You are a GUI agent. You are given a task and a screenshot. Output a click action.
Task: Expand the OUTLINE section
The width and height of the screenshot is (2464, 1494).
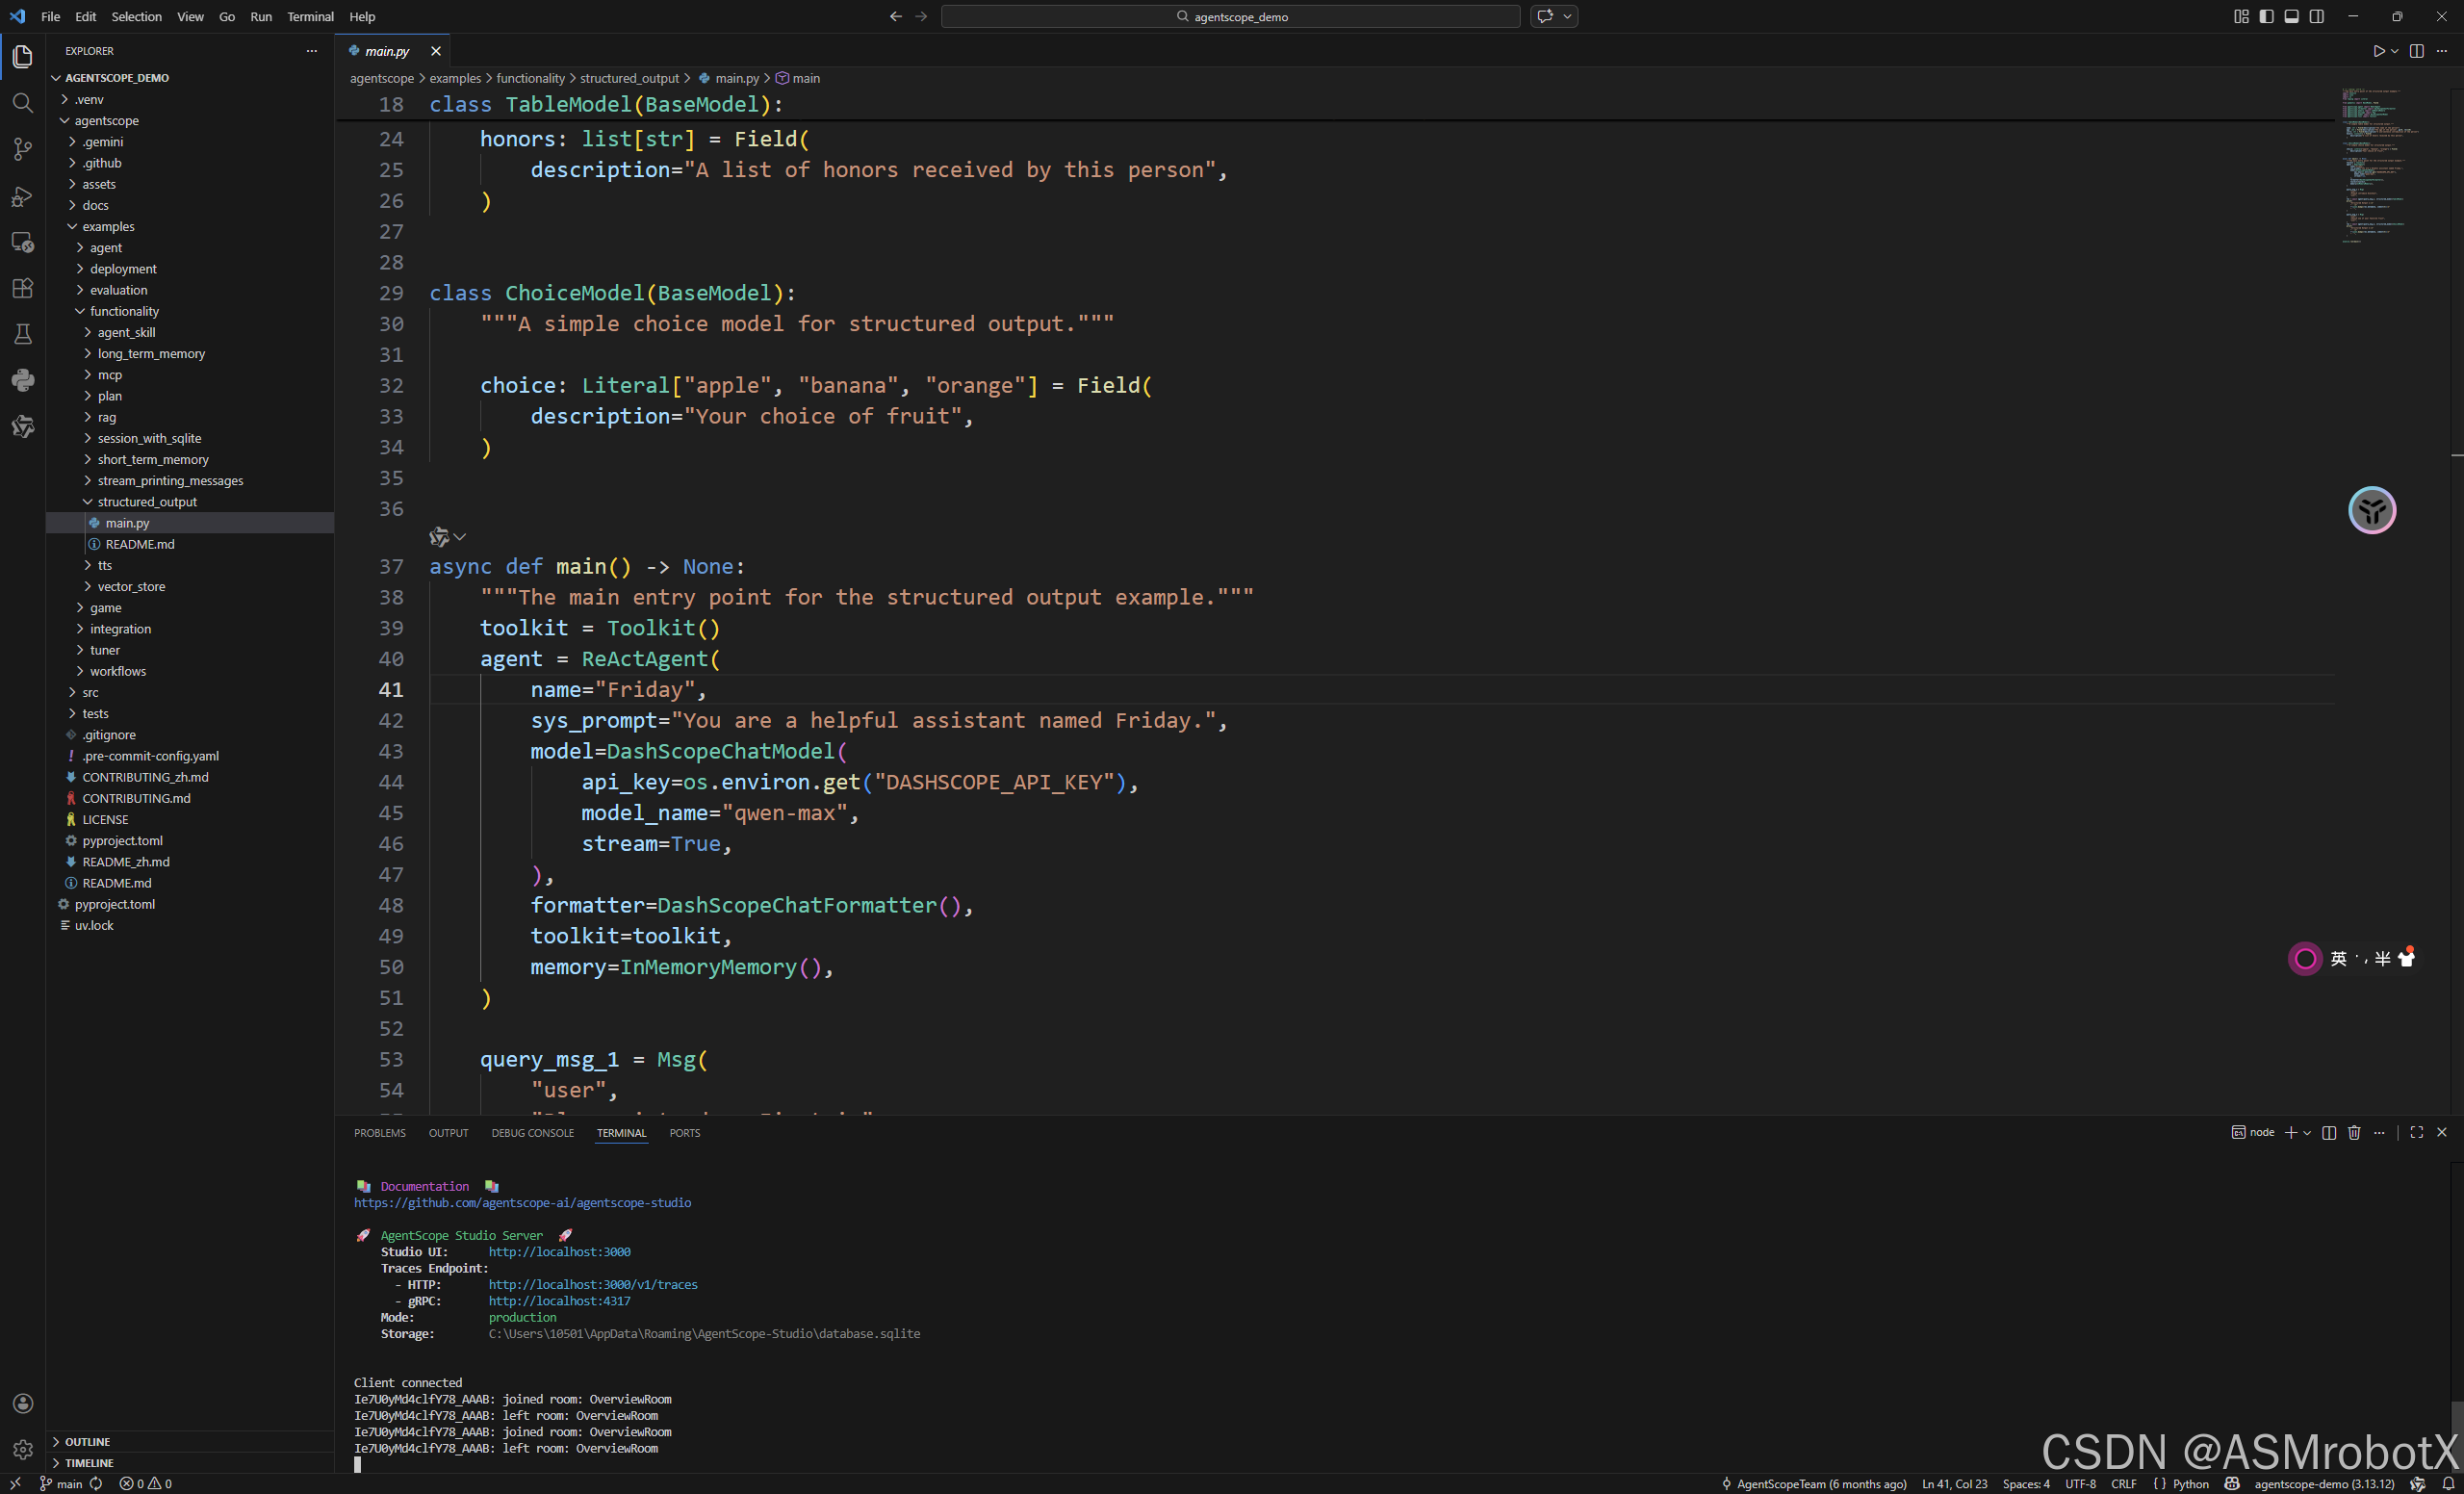[x=88, y=1441]
